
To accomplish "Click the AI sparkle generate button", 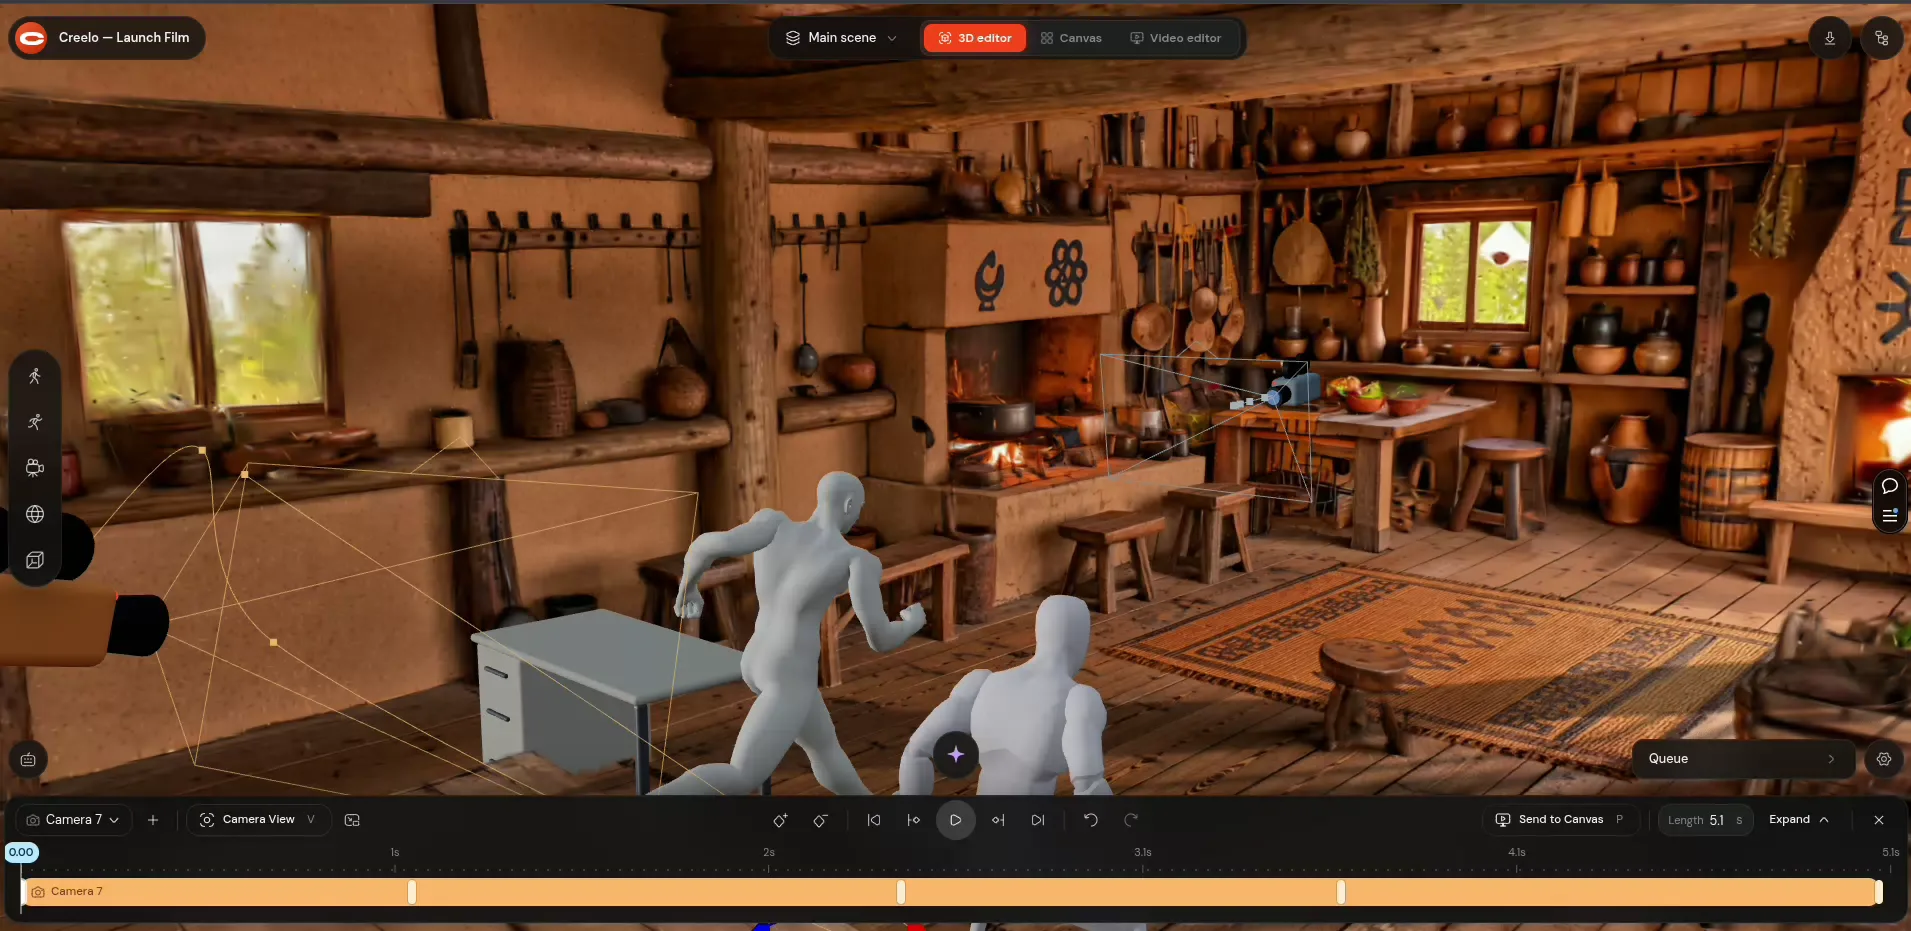I will click(x=956, y=754).
